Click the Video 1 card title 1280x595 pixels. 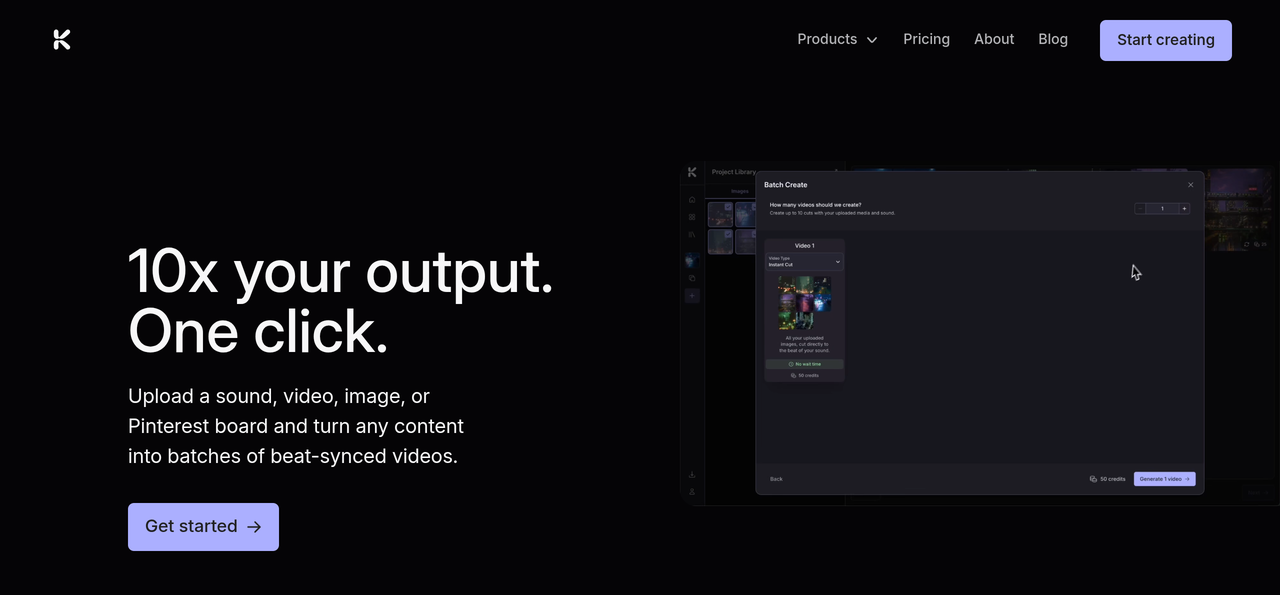(805, 245)
